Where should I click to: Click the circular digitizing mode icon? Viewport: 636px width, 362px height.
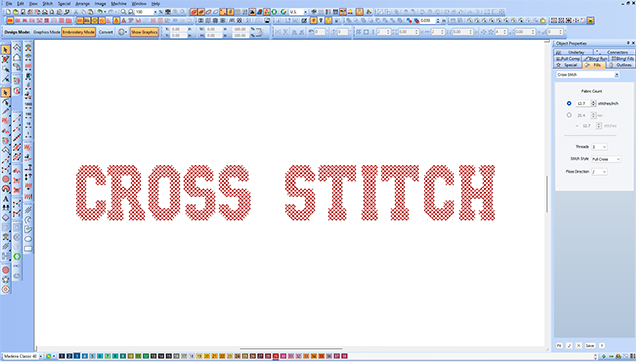pyautogui.click(x=120, y=32)
